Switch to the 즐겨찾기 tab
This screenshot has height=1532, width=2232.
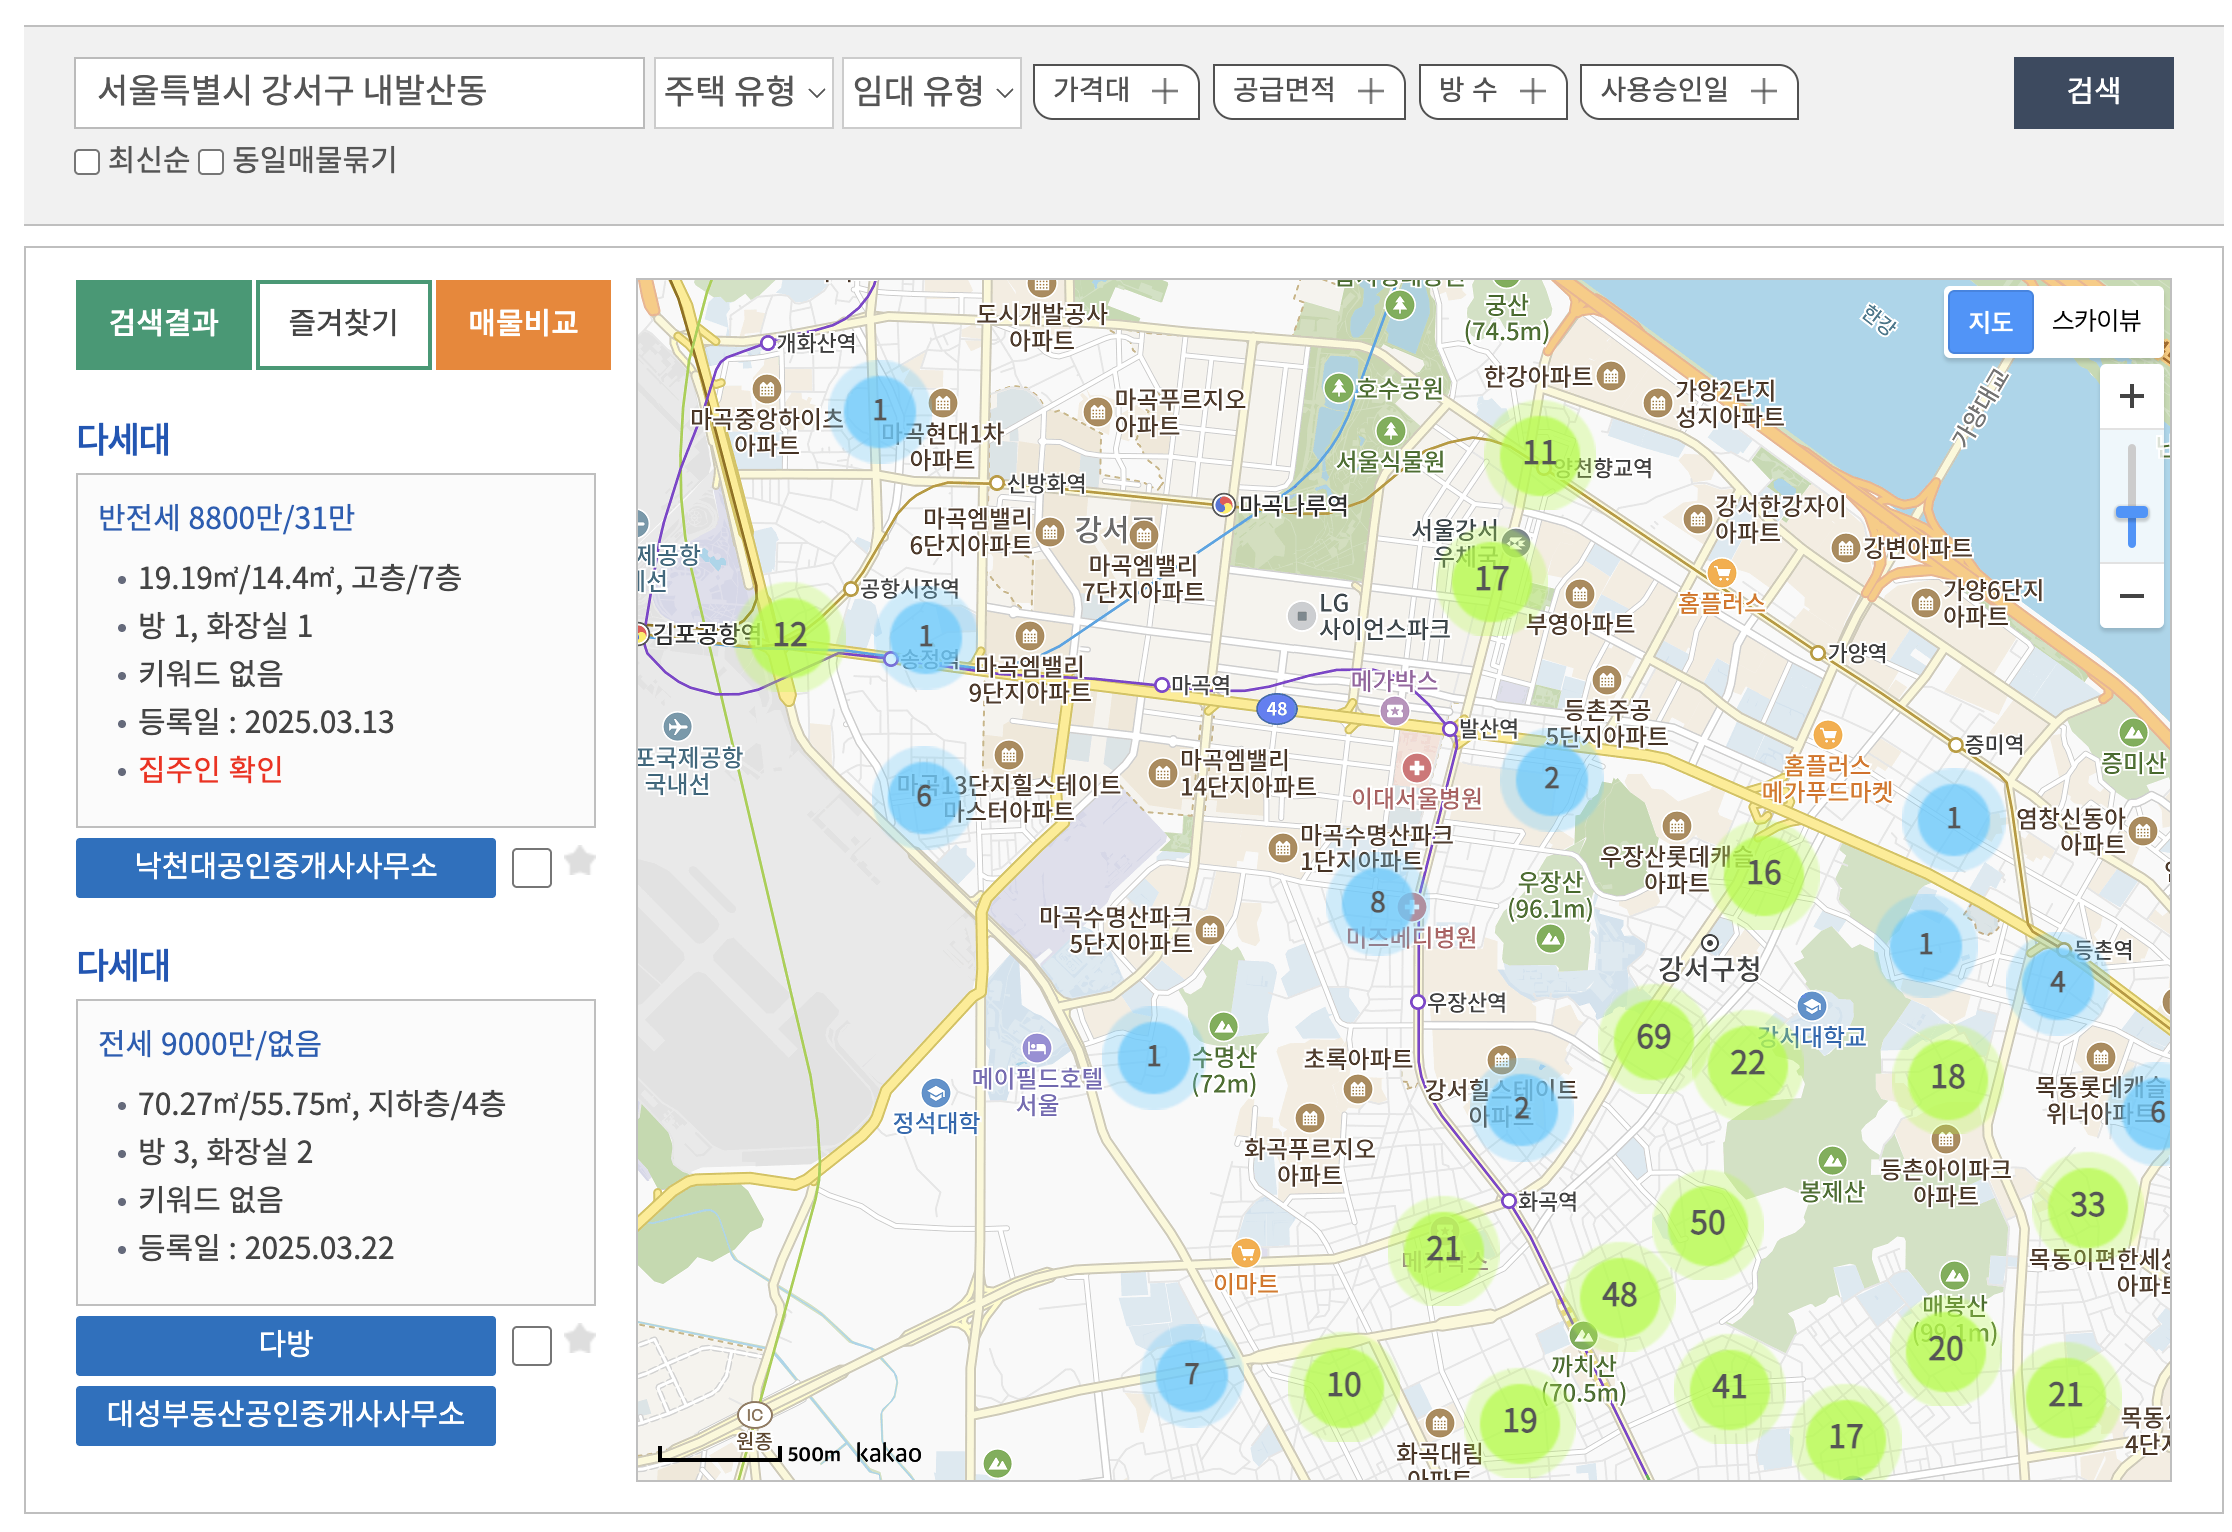(343, 322)
